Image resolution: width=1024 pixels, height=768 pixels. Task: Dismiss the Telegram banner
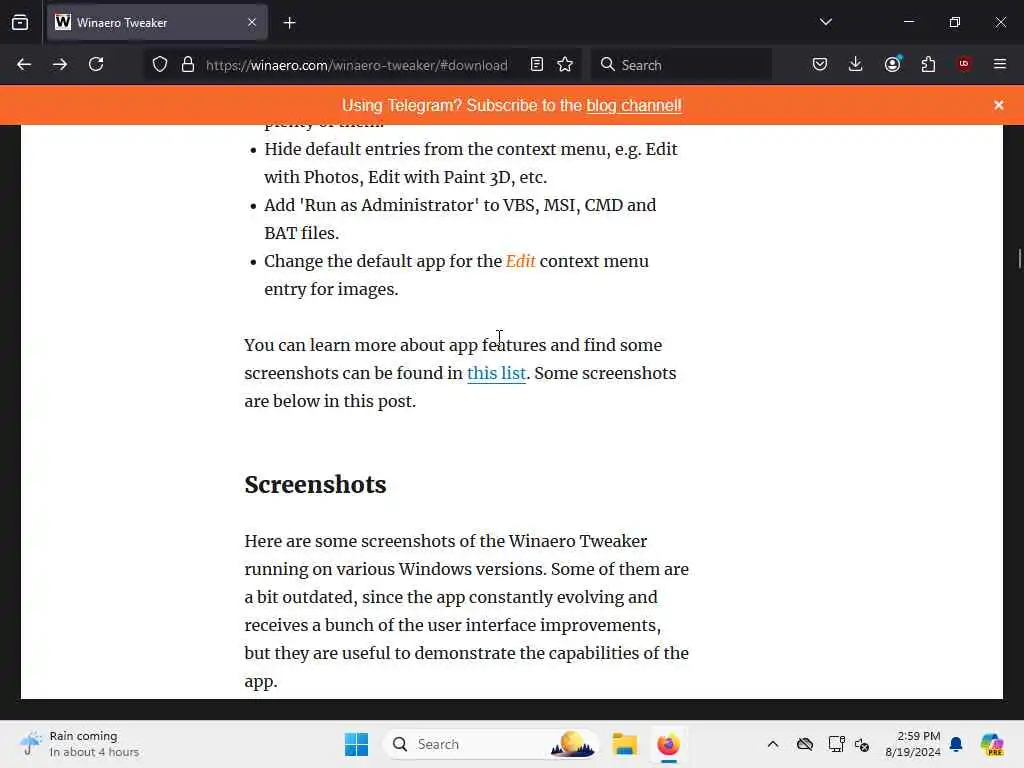tap(999, 105)
